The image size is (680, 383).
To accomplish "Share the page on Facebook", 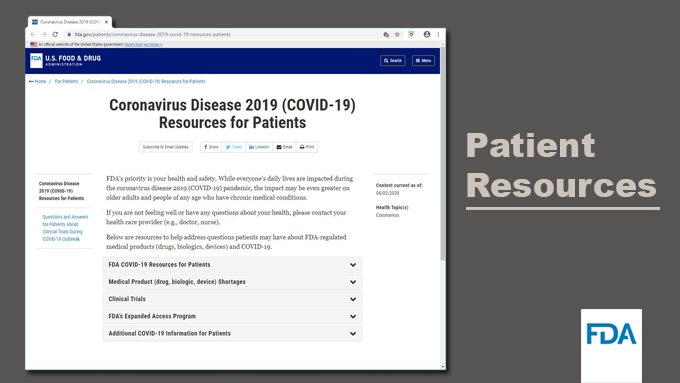I will (x=211, y=147).
